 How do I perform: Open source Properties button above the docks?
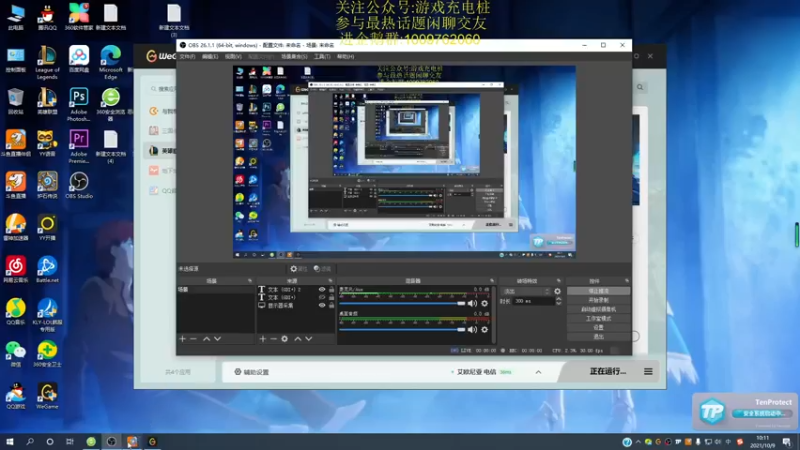[298, 269]
